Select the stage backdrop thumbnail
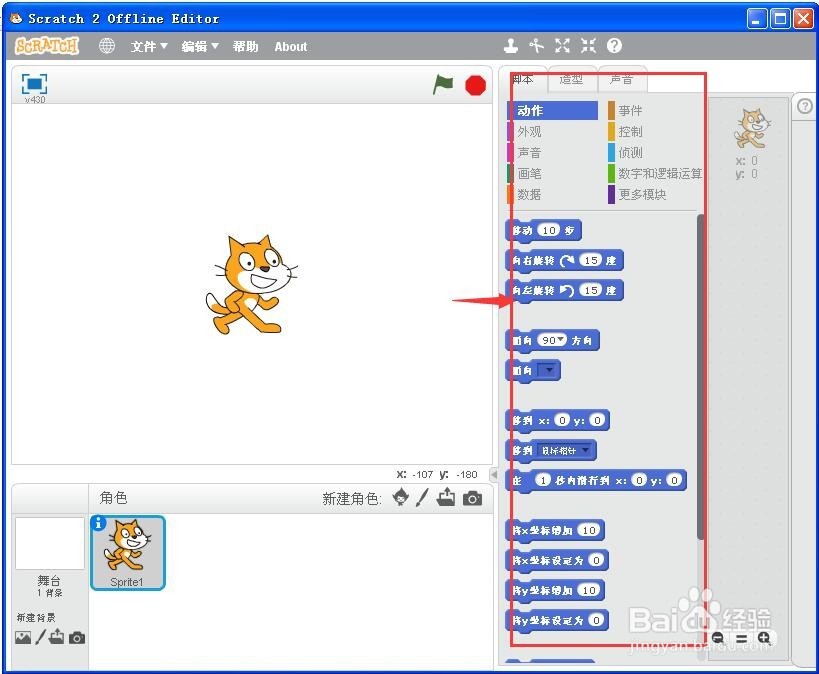 coord(50,543)
